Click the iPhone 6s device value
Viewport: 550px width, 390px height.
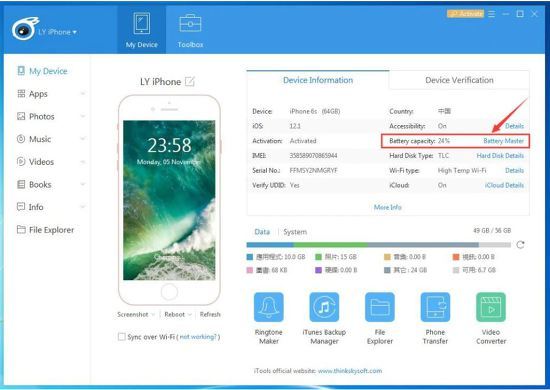pos(315,111)
